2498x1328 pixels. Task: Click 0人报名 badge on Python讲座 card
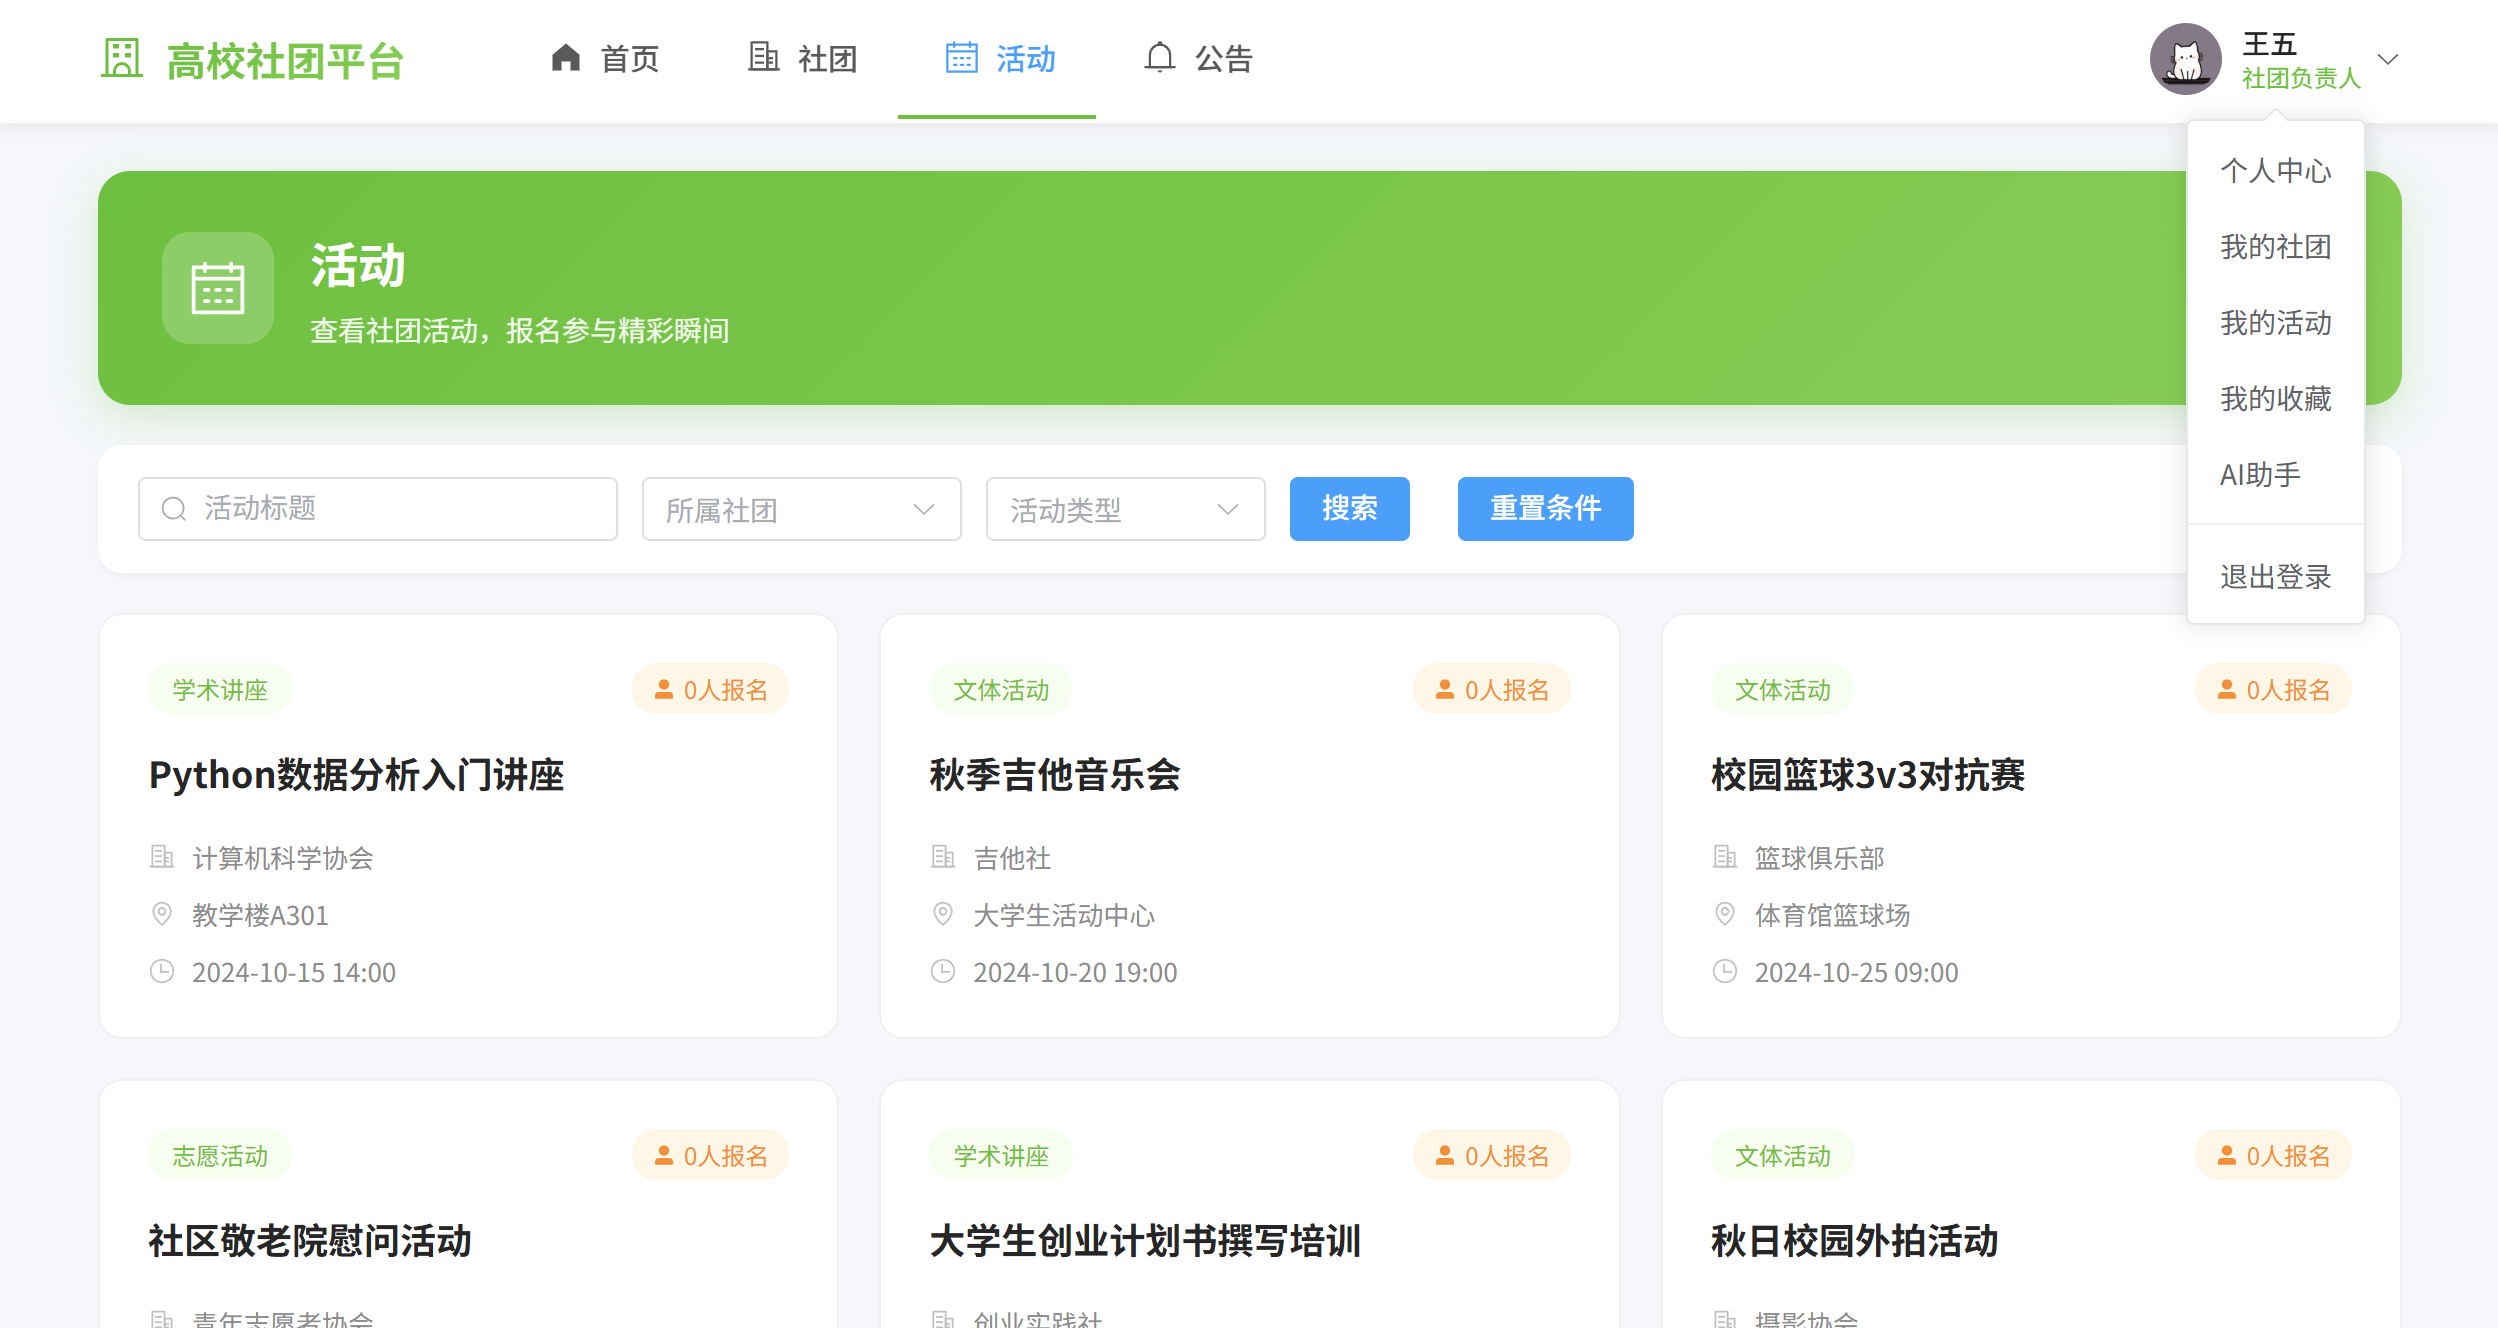[710, 689]
